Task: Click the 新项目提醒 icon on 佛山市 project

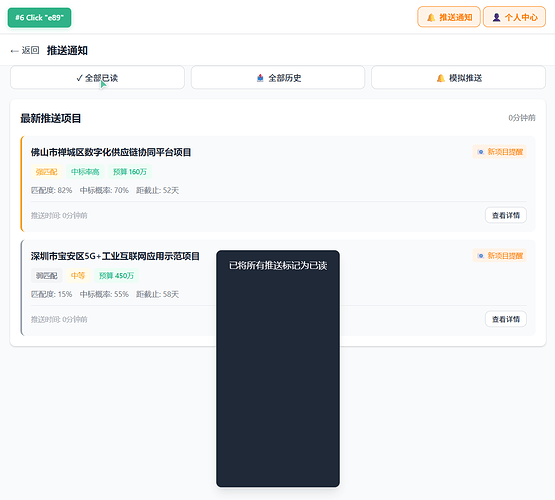Action: coord(480,152)
